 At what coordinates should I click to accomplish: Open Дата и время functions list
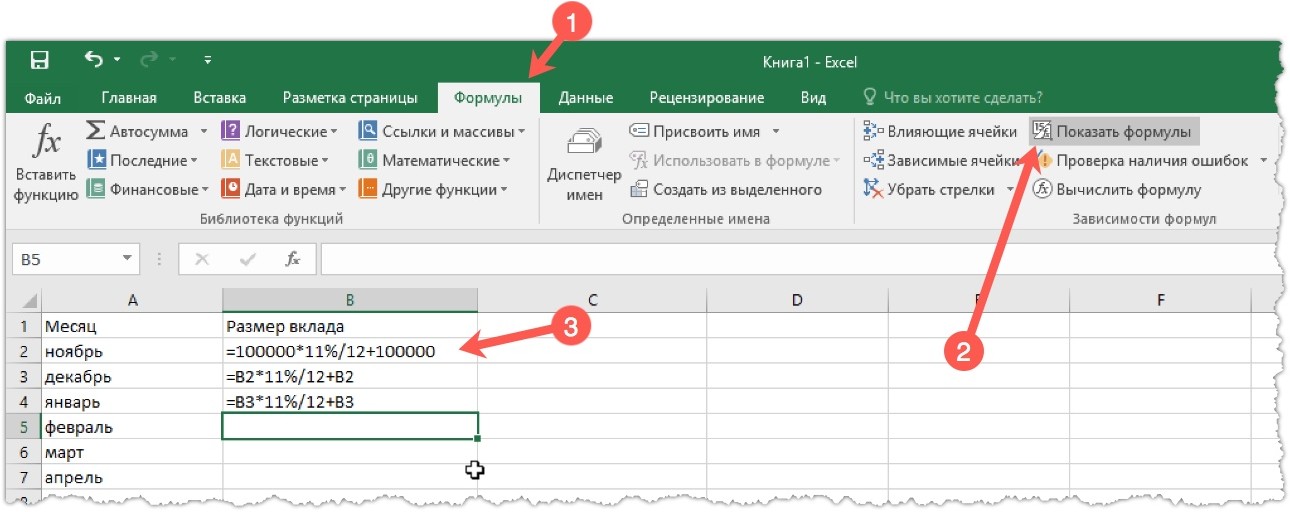[283, 189]
